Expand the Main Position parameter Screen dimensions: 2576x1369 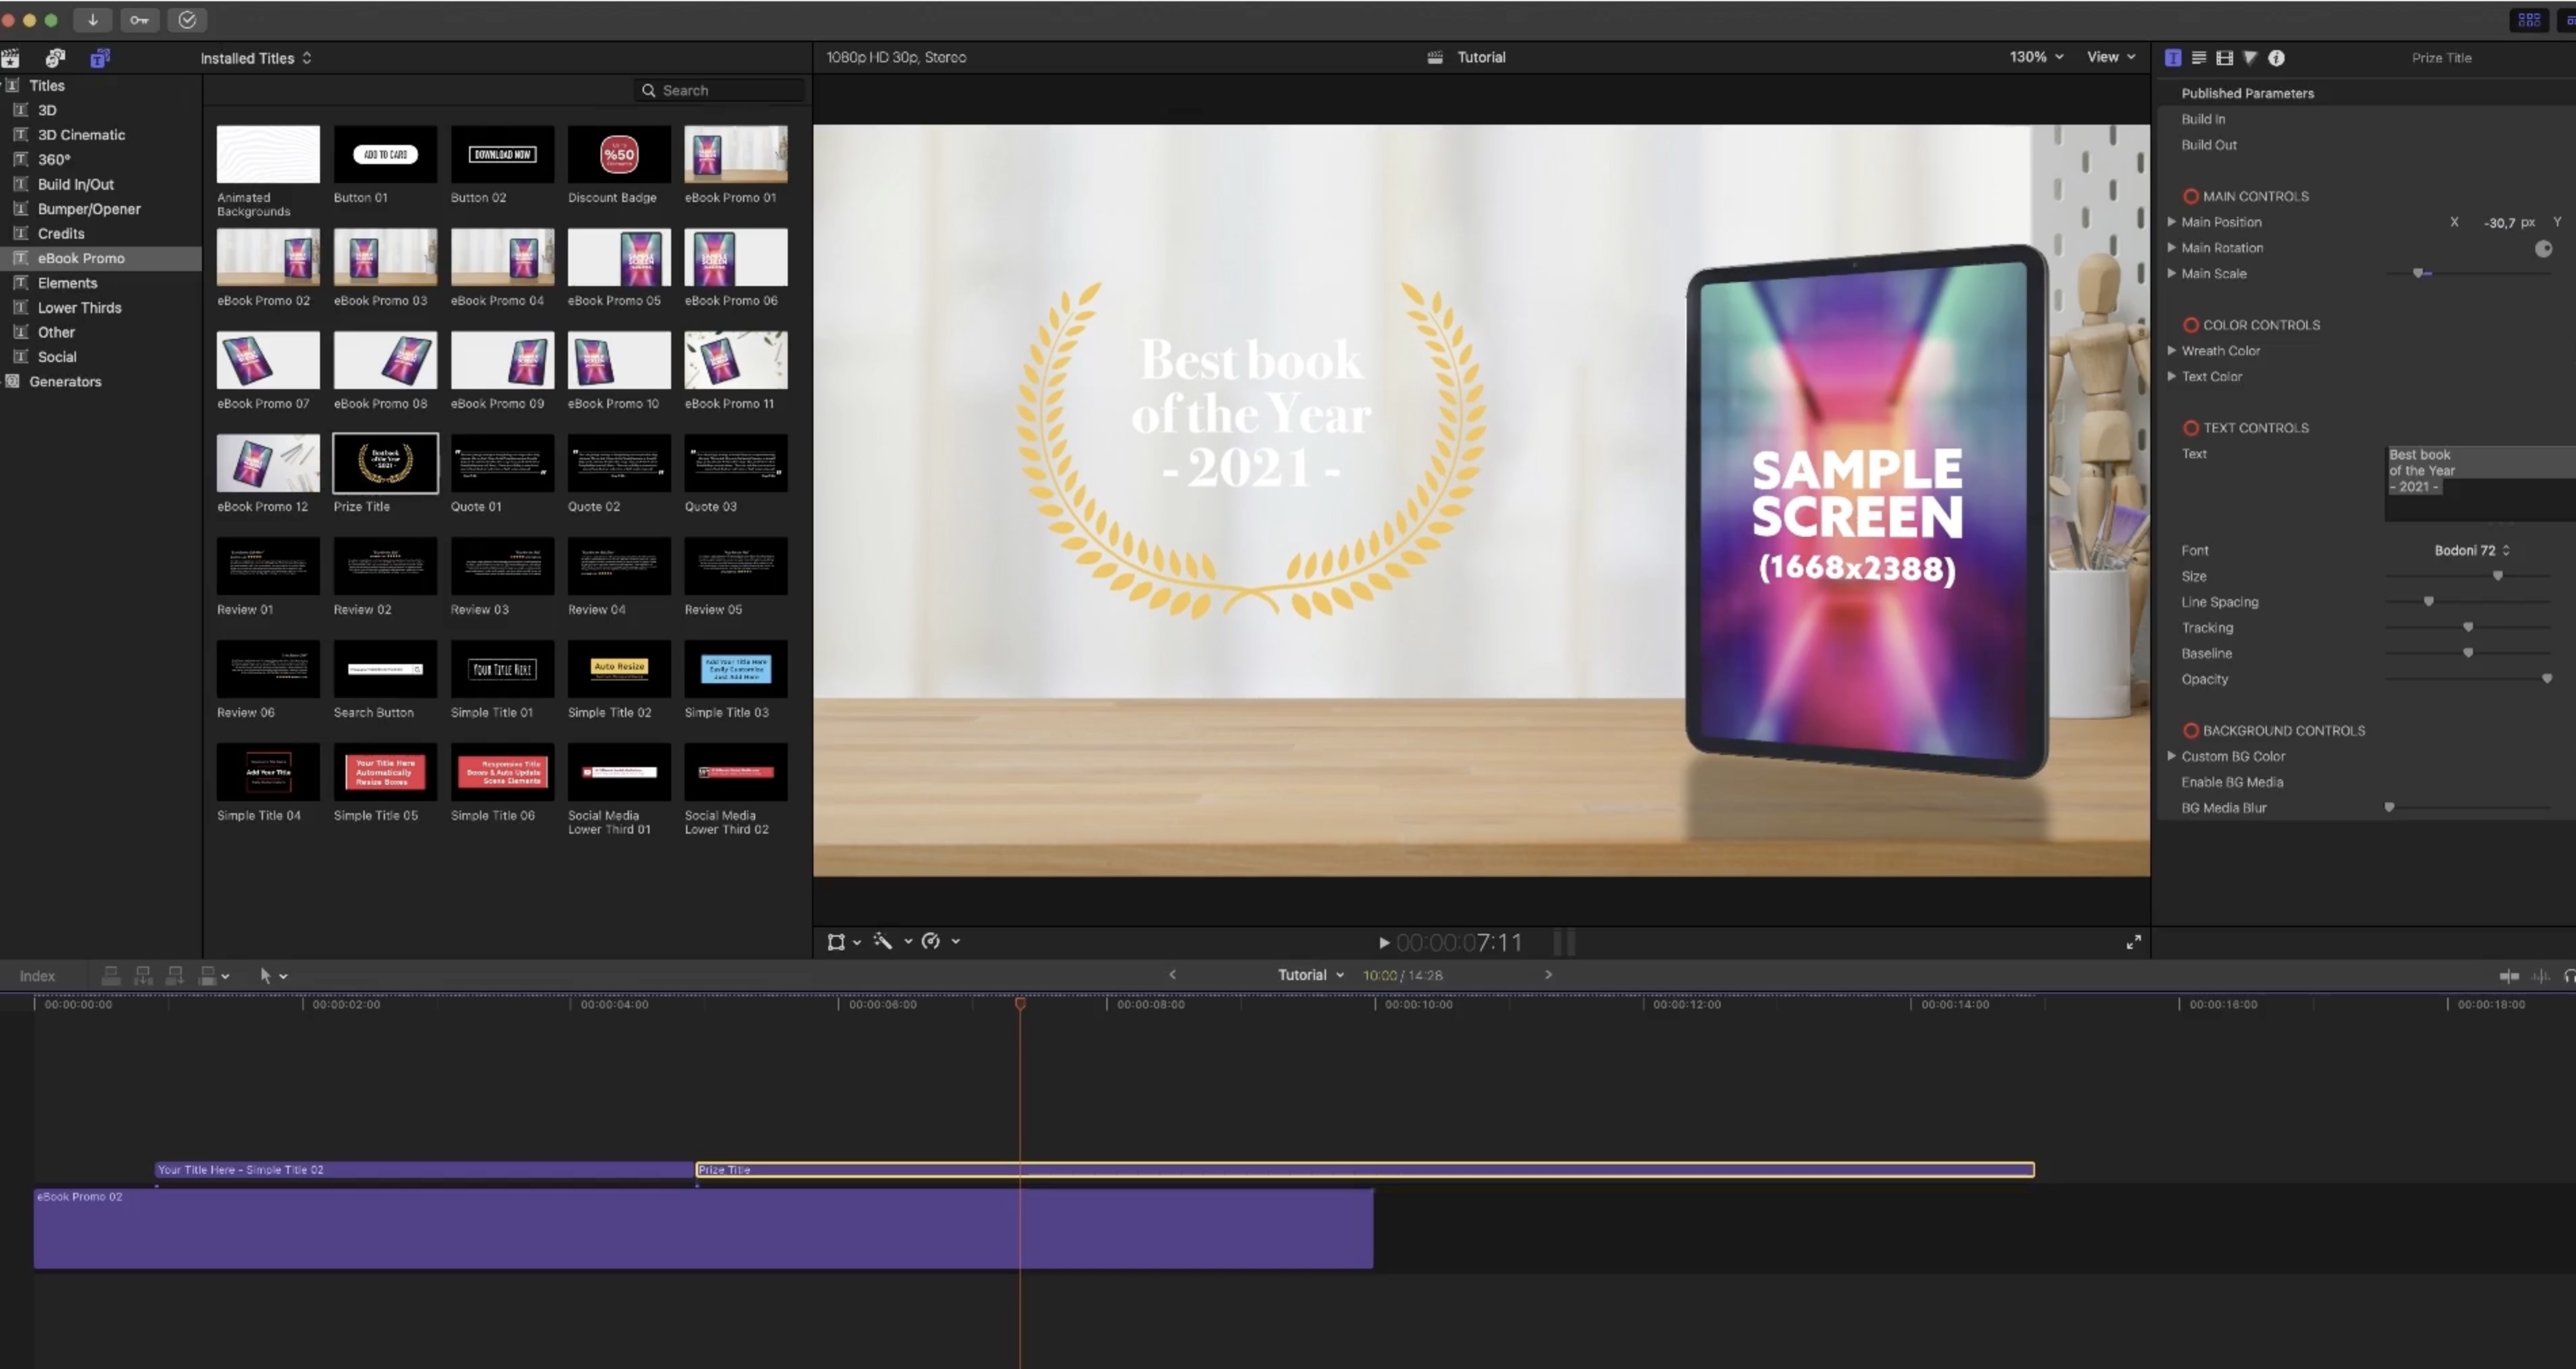click(x=2171, y=222)
